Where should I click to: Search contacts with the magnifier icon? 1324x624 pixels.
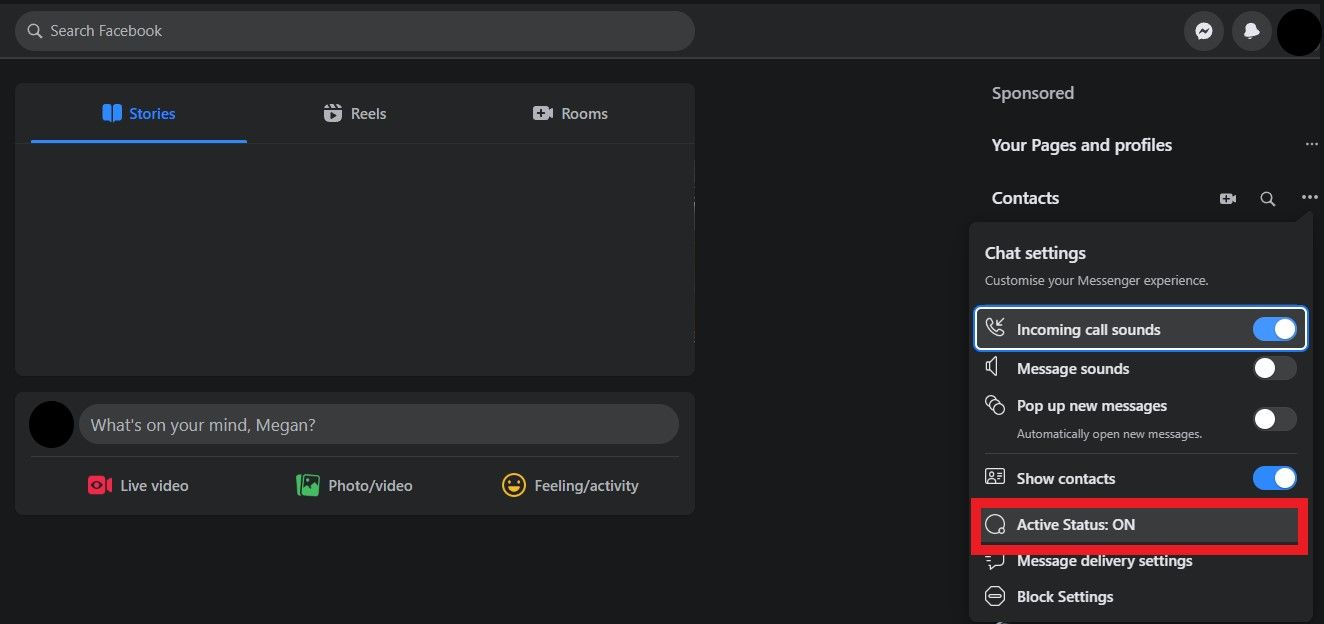coord(1267,199)
